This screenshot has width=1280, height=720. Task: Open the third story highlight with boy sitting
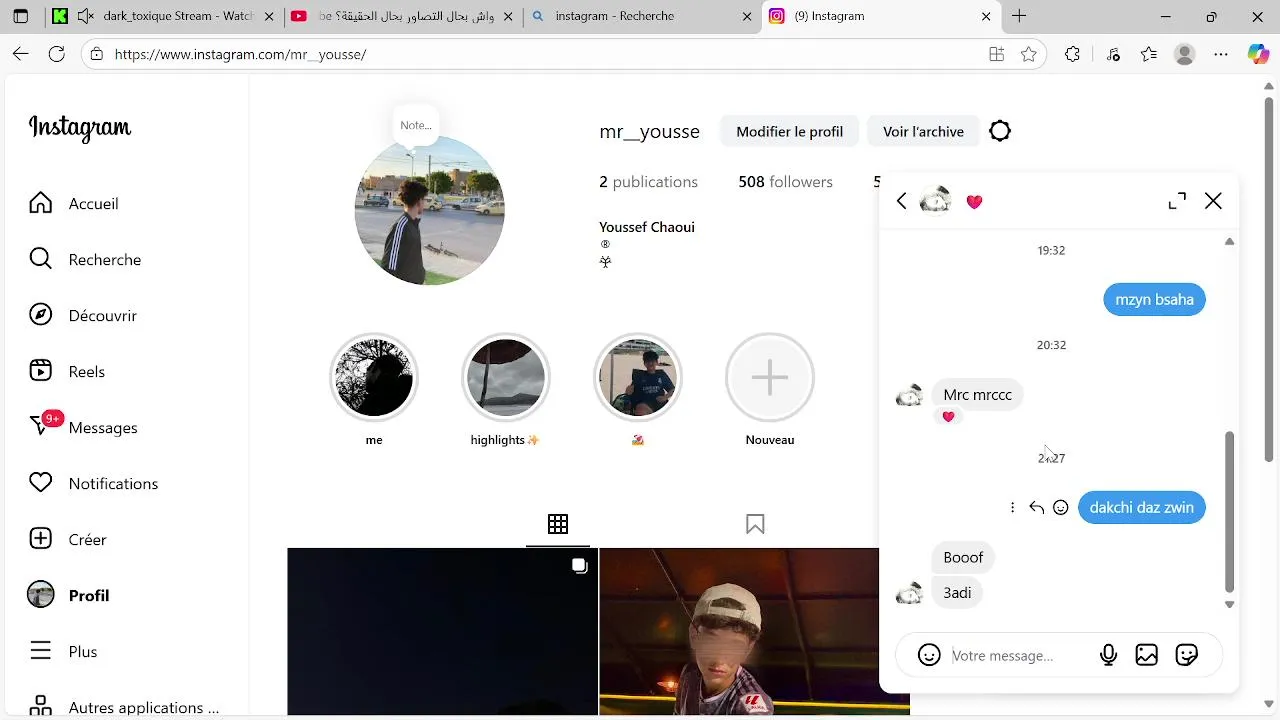pos(638,378)
